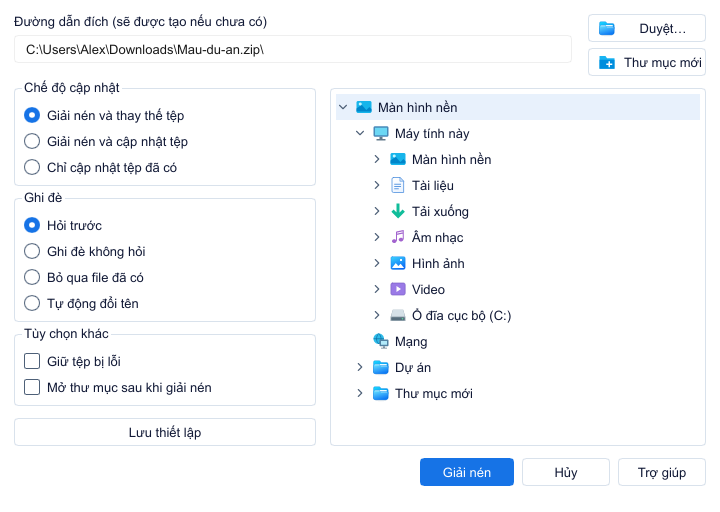Select Mạng in folder tree
Viewport: 720px width, 512px height.
pos(518,341)
